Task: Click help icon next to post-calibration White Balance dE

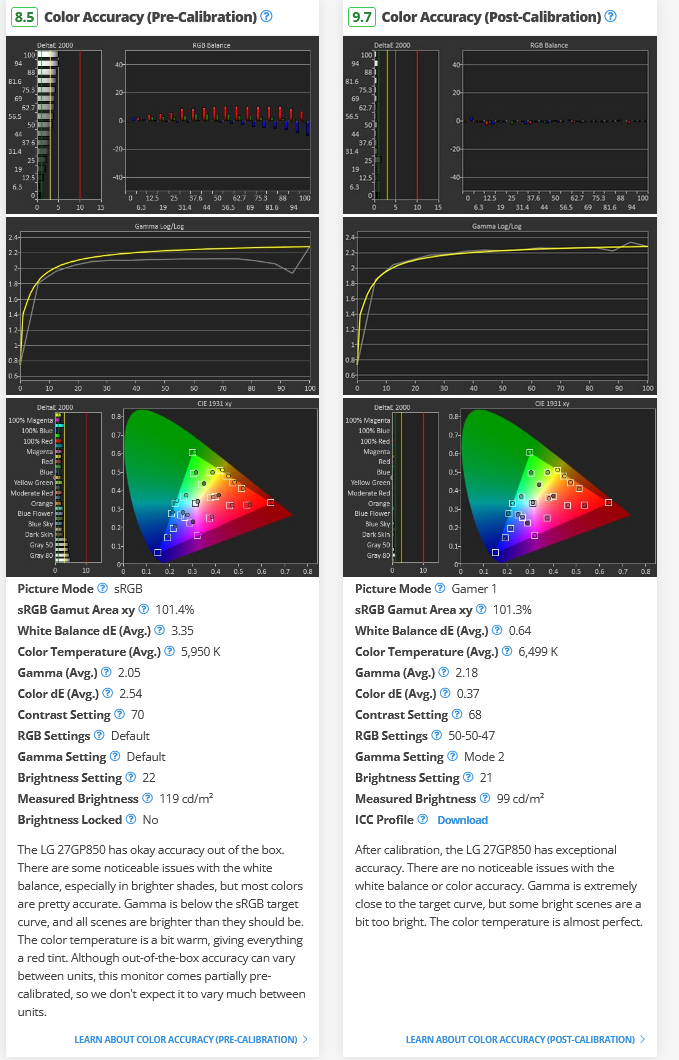Action: tap(497, 630)
